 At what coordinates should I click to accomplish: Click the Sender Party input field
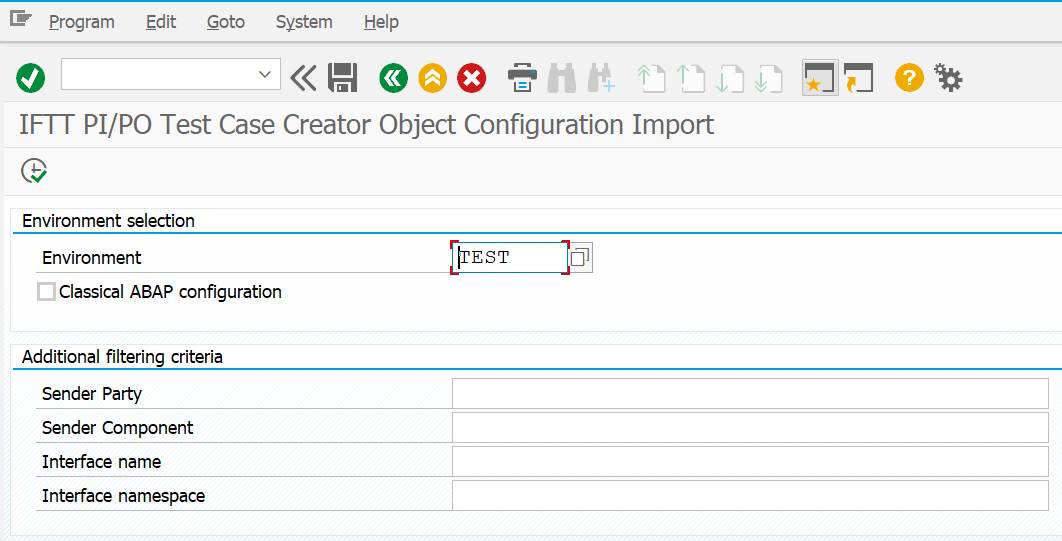(749, 394)
